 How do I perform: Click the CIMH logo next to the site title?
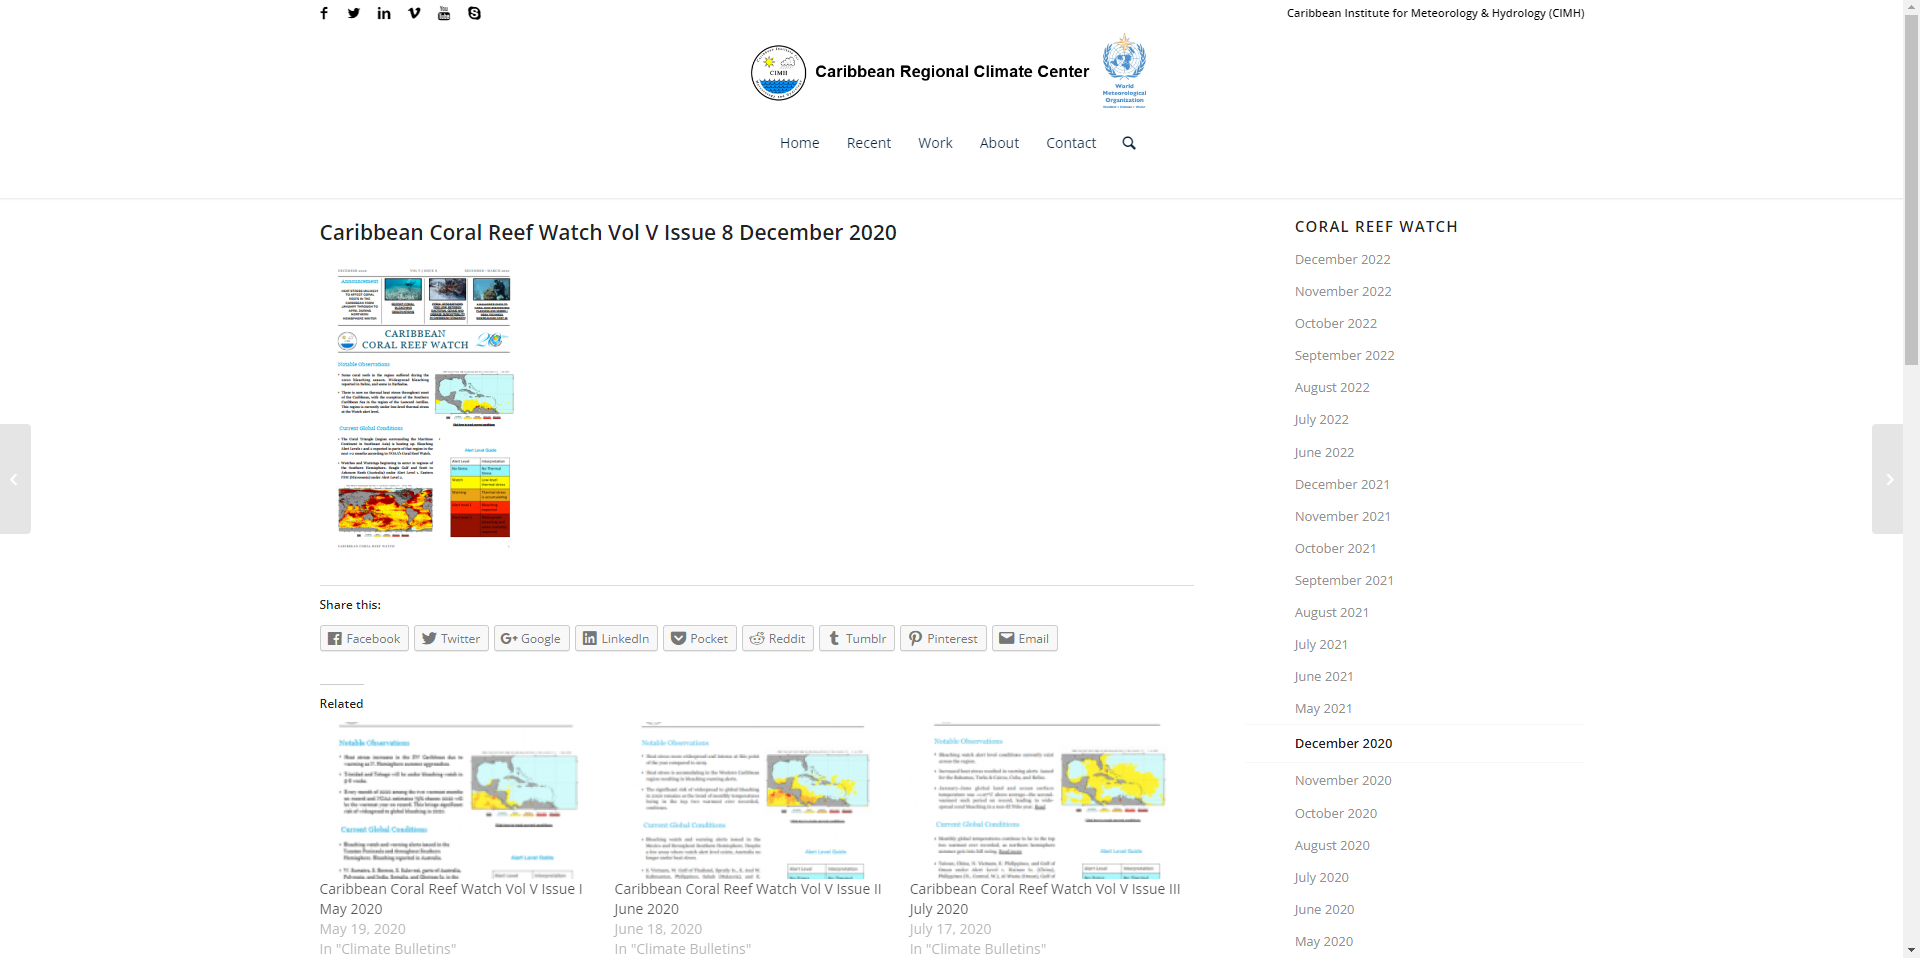pyautogui.click(x=777, y=71)
